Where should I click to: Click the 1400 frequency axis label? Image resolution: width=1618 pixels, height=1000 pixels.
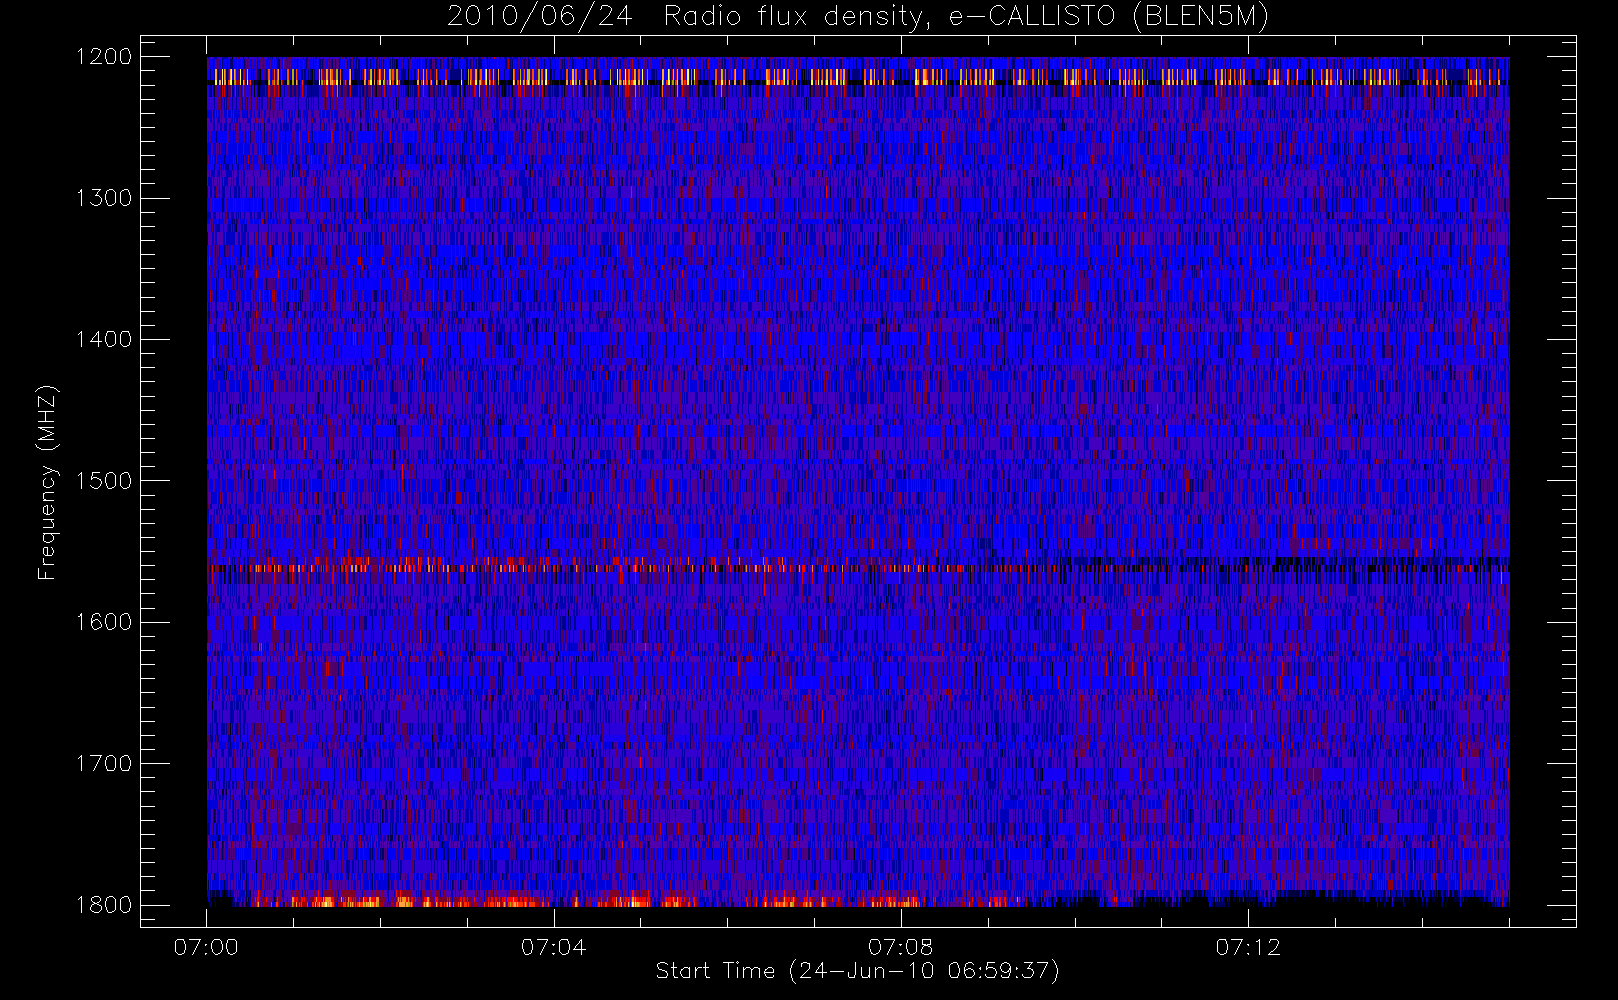(x=104, y=339)
